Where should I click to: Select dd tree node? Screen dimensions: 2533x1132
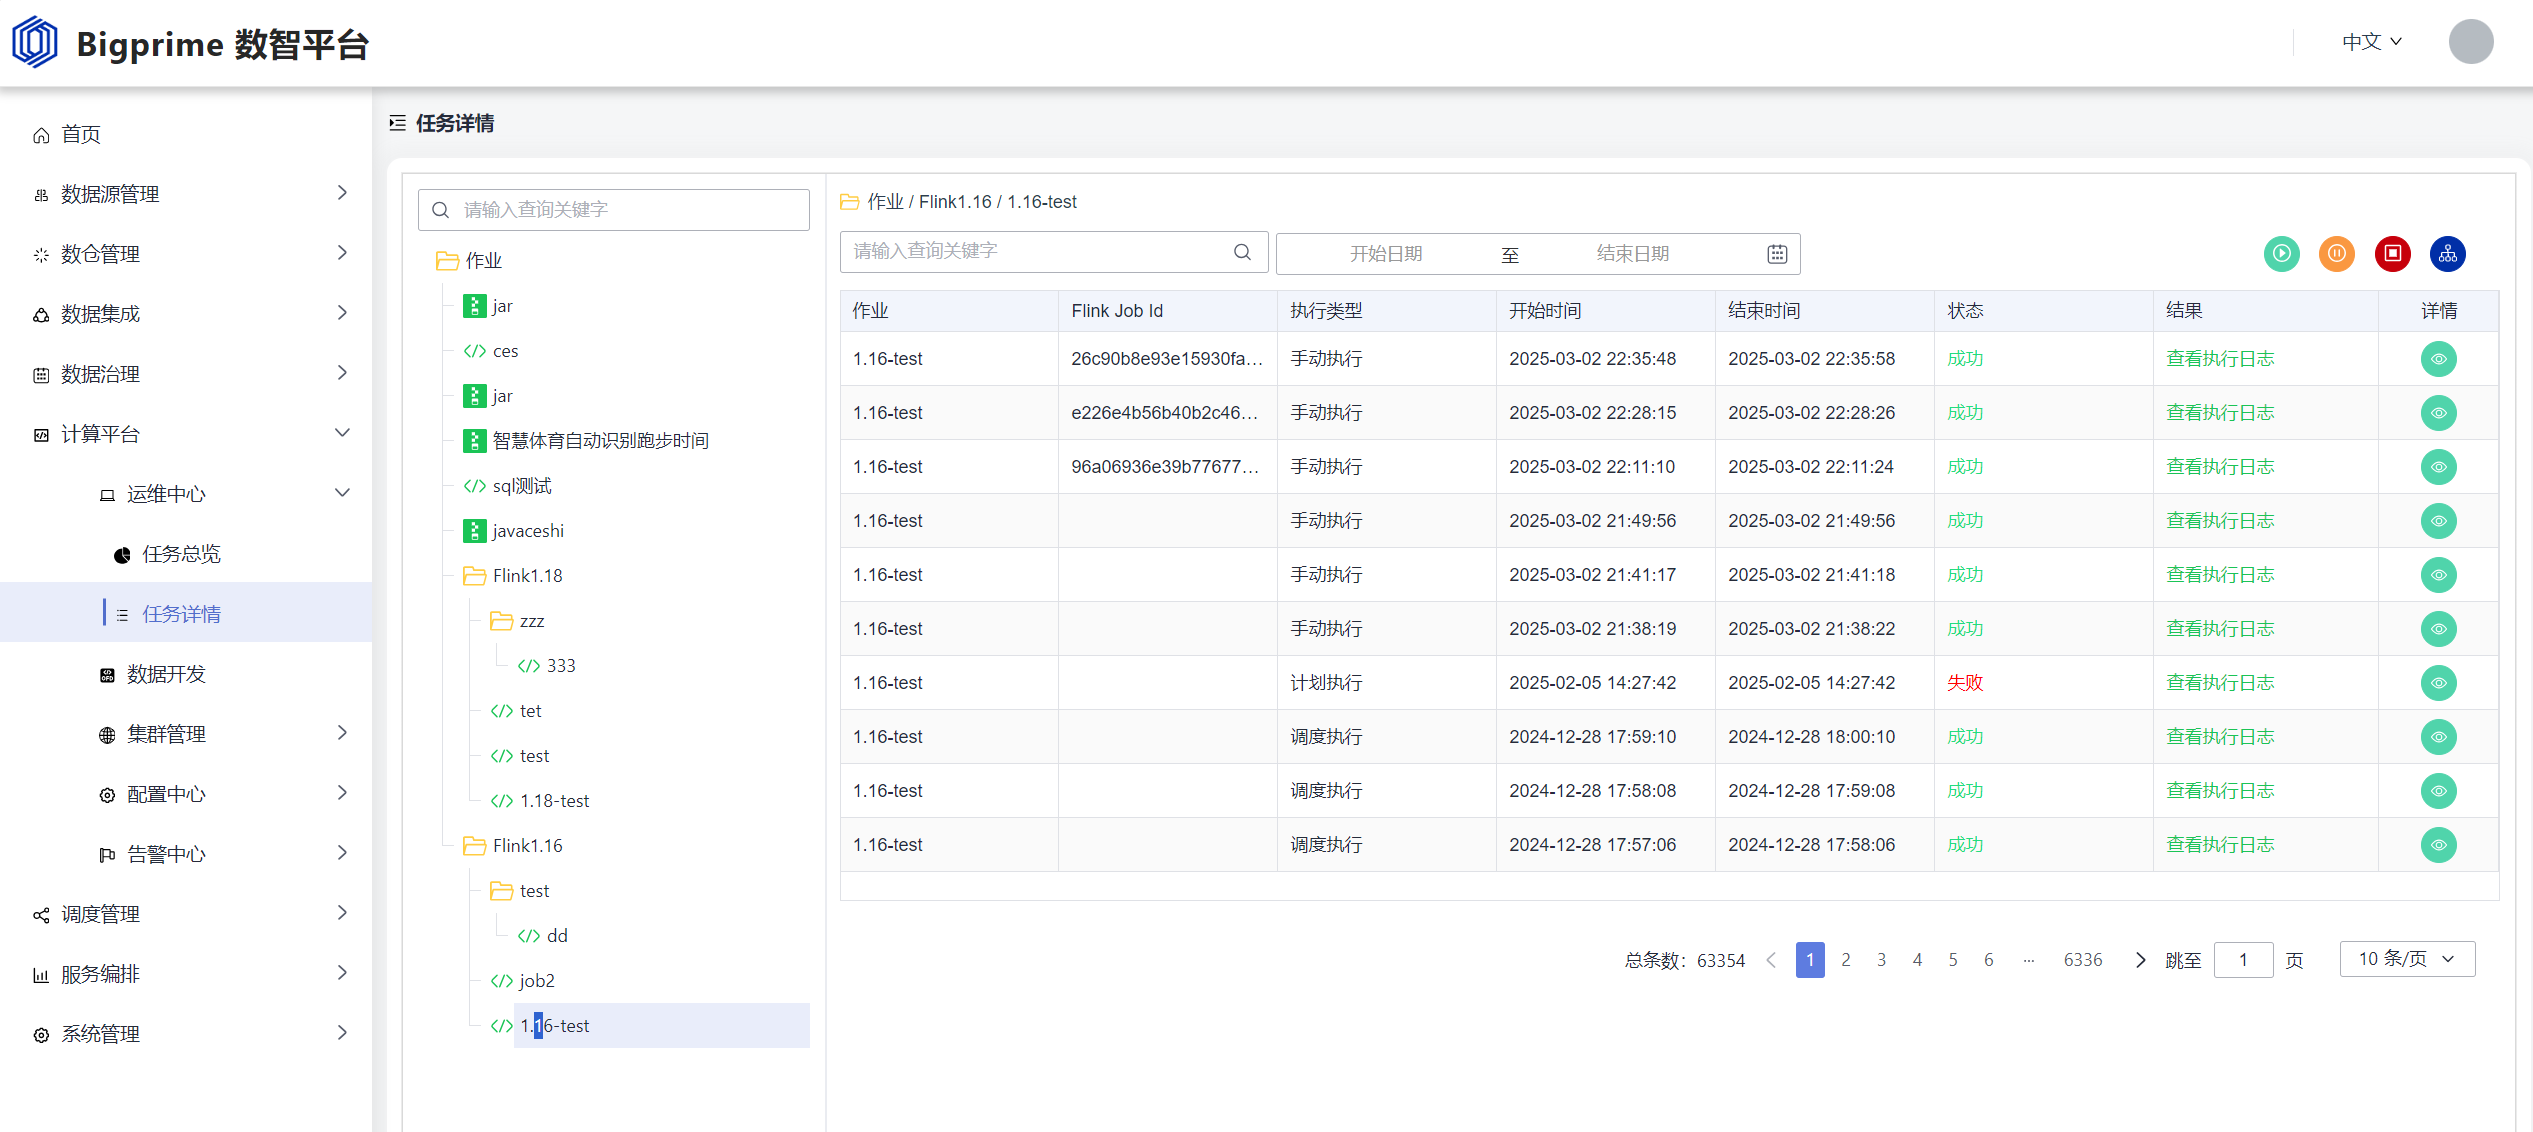coord(557,936)
